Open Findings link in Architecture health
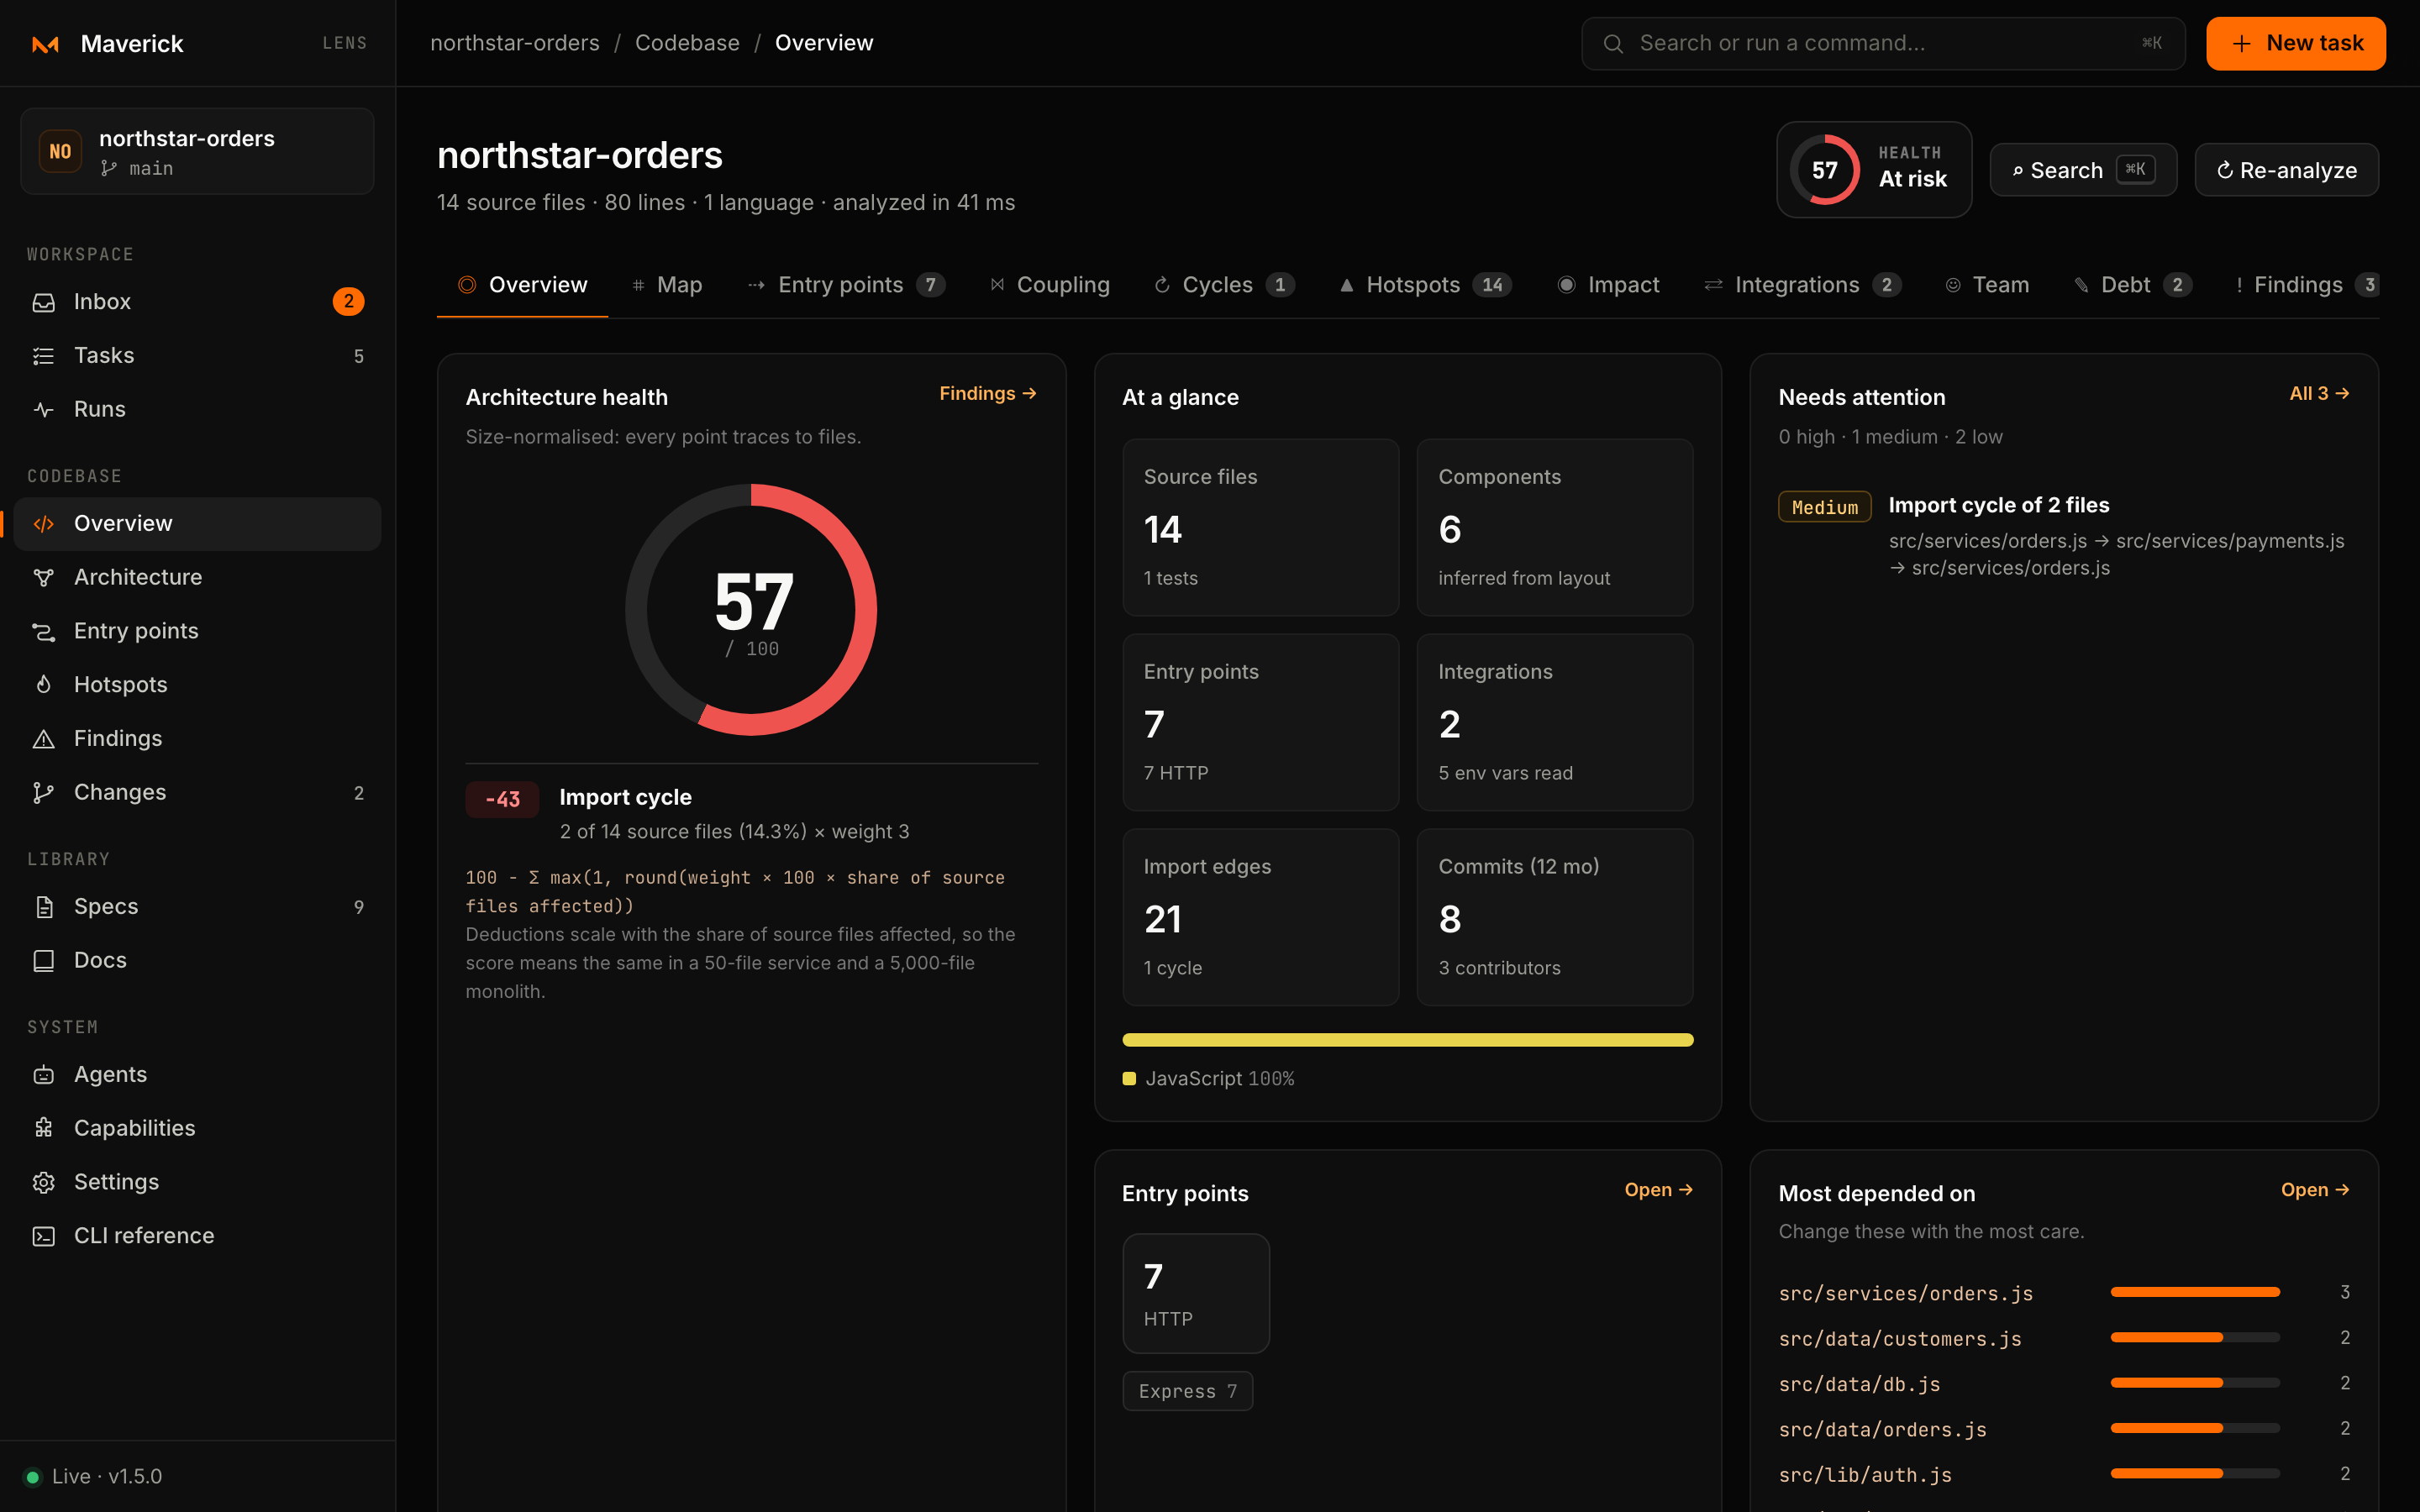This screenshot has height=1512, width=2420. point(988,394)
